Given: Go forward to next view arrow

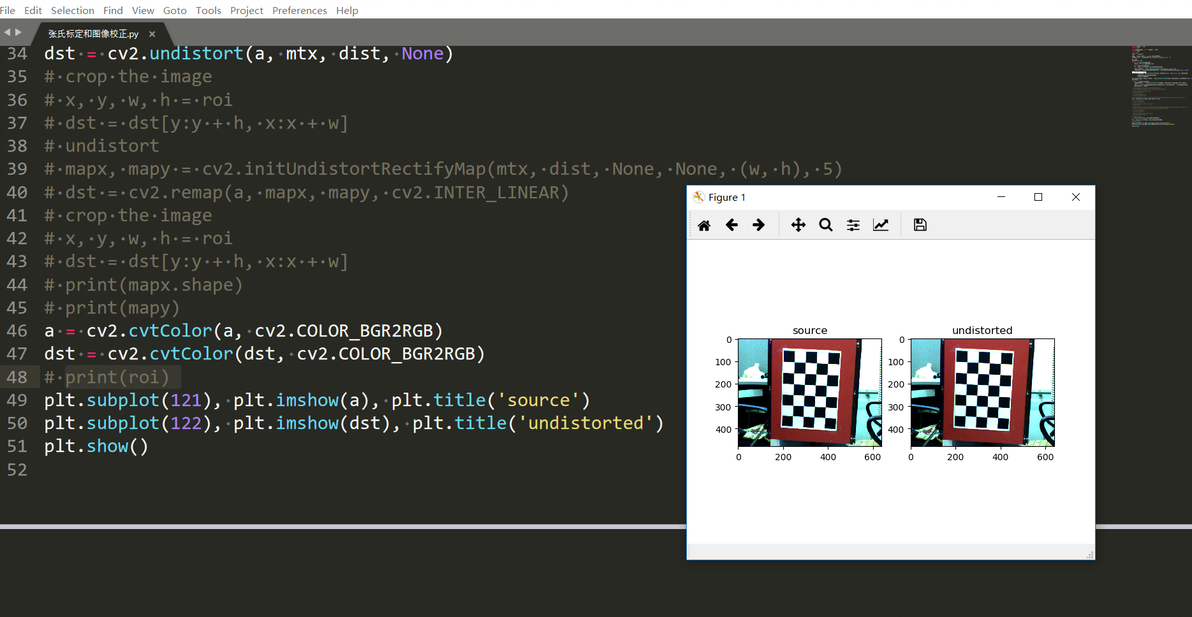Looking at the screenshot, I should pyautogui.click(x=758, y=225).
